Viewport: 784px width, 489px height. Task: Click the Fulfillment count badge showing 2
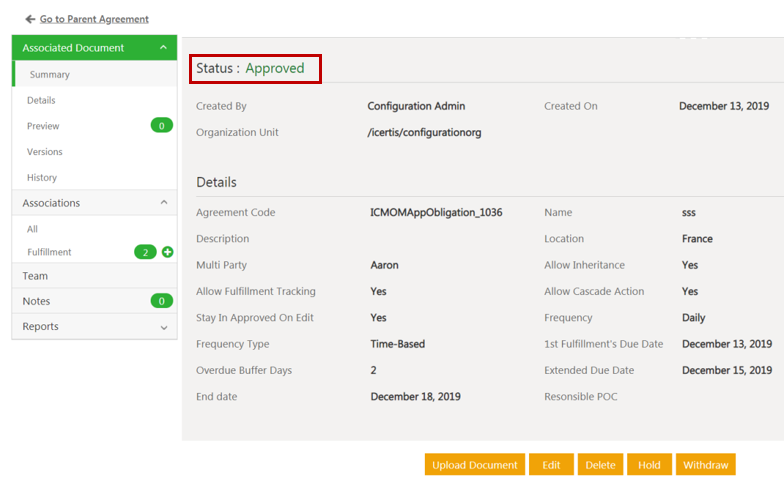coord(145,252)
